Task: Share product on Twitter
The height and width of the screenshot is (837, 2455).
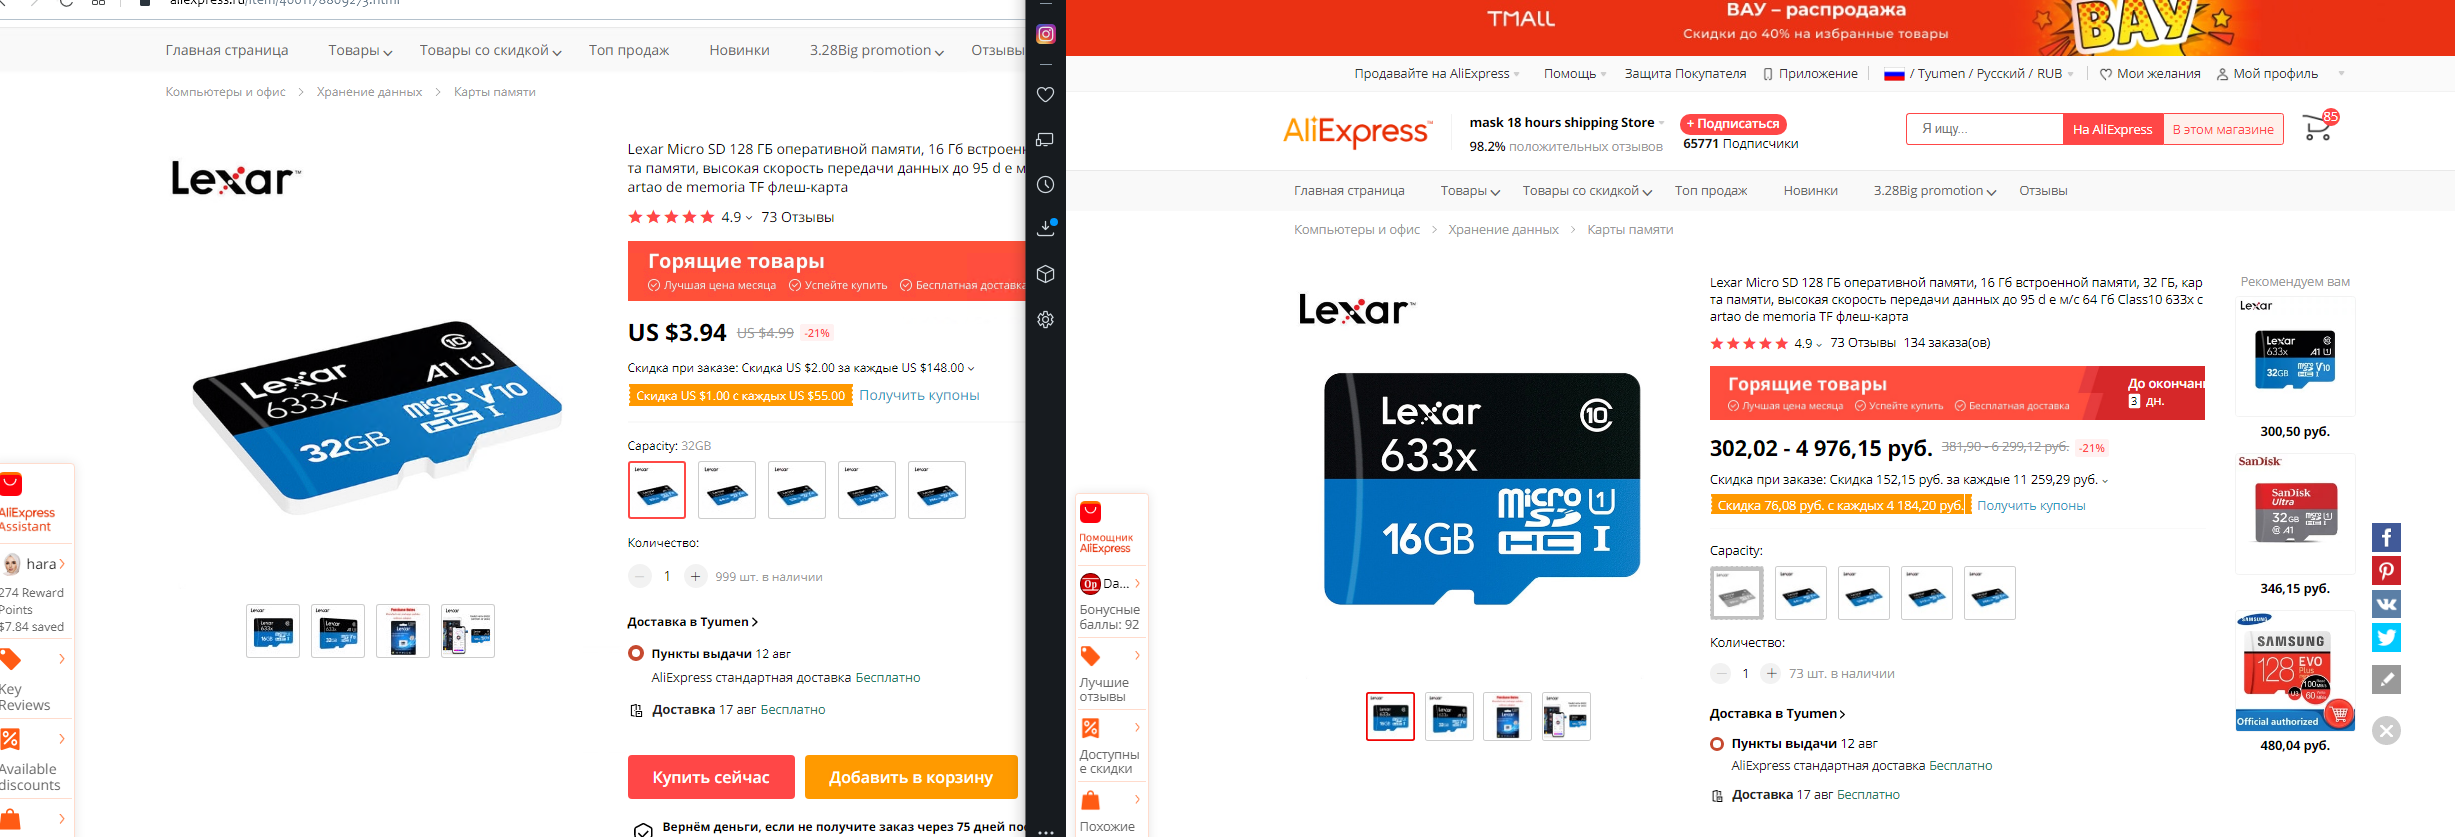Action: point(2386,638)
